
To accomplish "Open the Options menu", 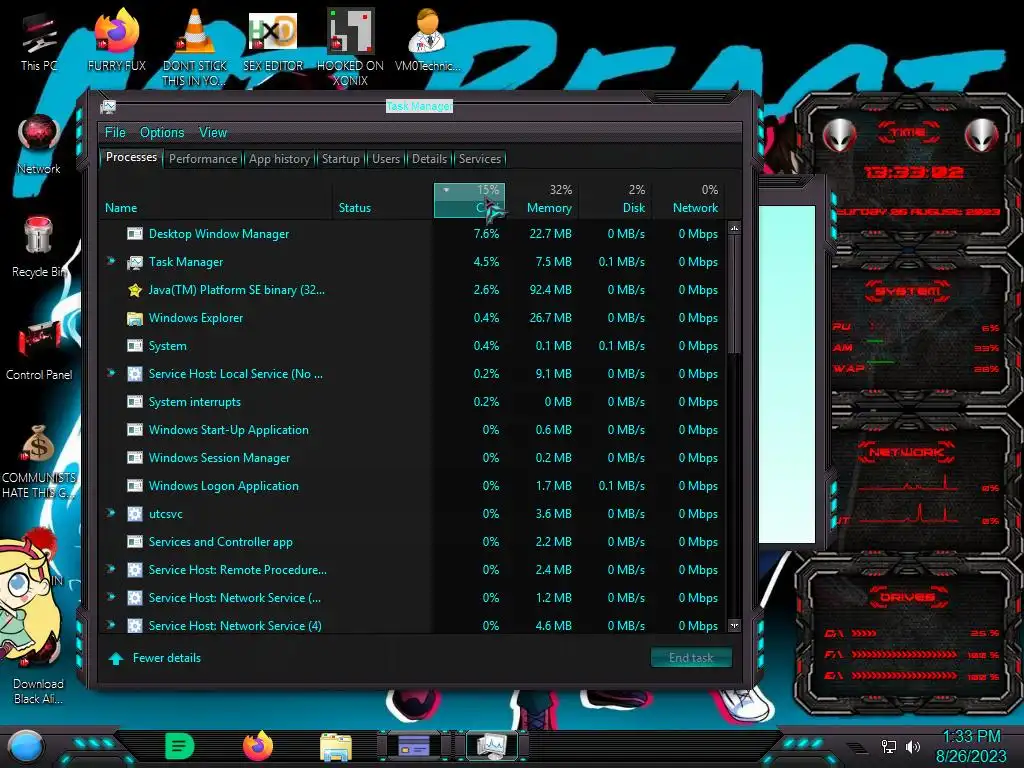I will click(x=162, y=133).
